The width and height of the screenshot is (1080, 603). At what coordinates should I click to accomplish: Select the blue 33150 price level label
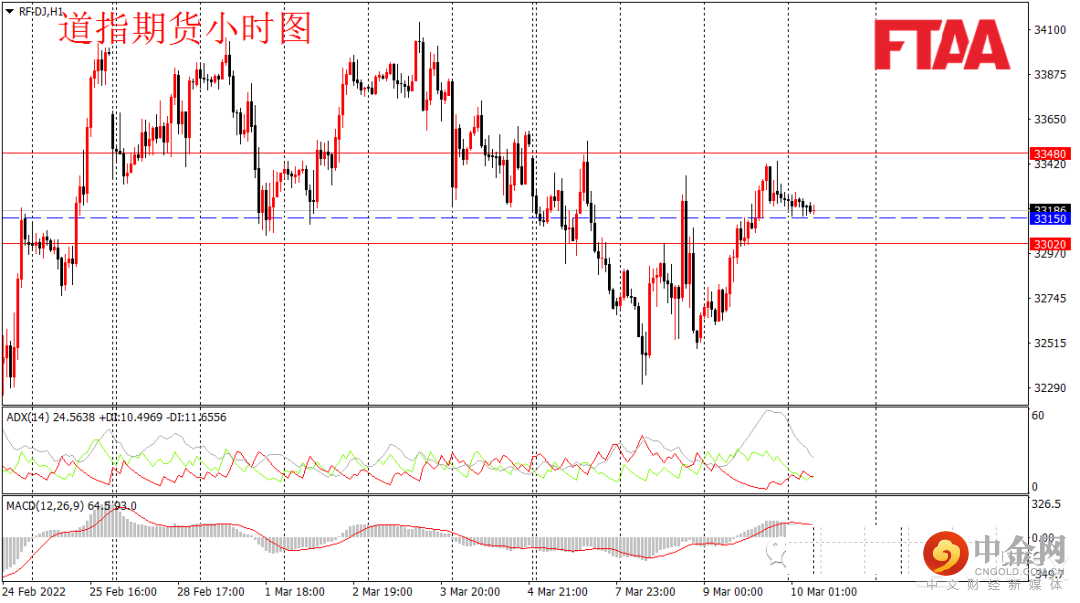(x=1049, y=218)
